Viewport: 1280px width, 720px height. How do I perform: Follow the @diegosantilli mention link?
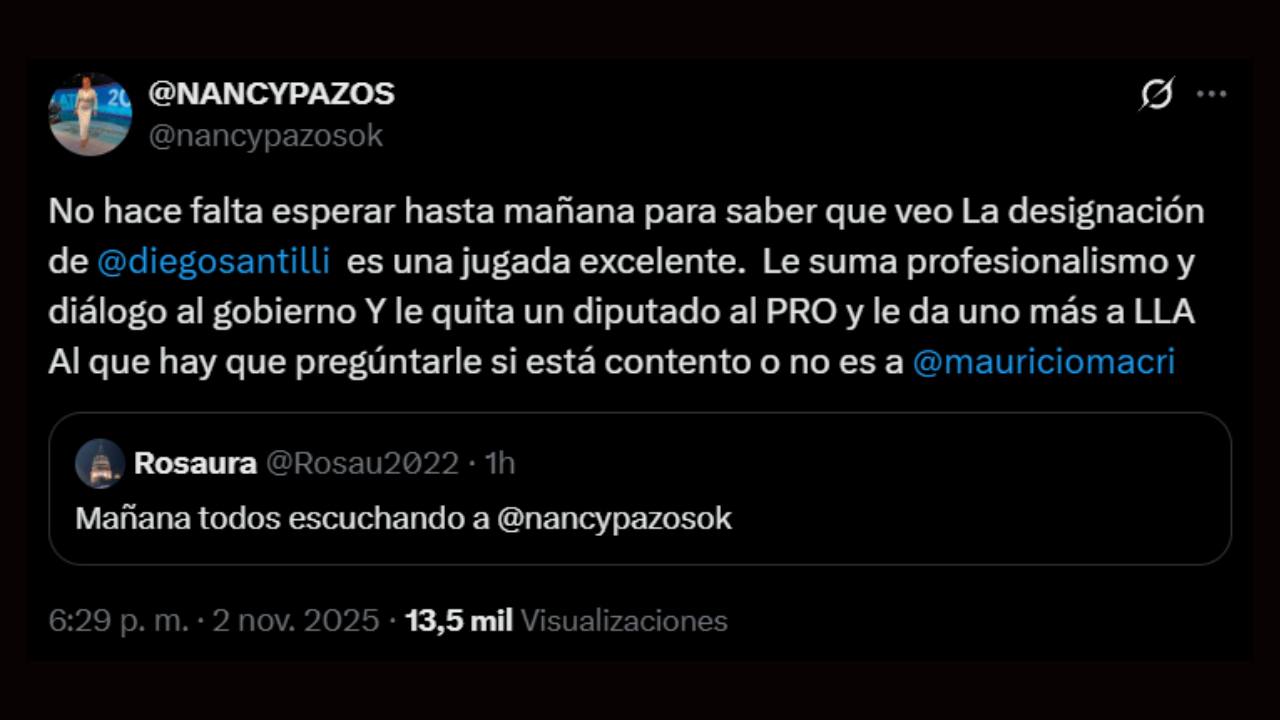pyautogui.click(x=213, y=261)
